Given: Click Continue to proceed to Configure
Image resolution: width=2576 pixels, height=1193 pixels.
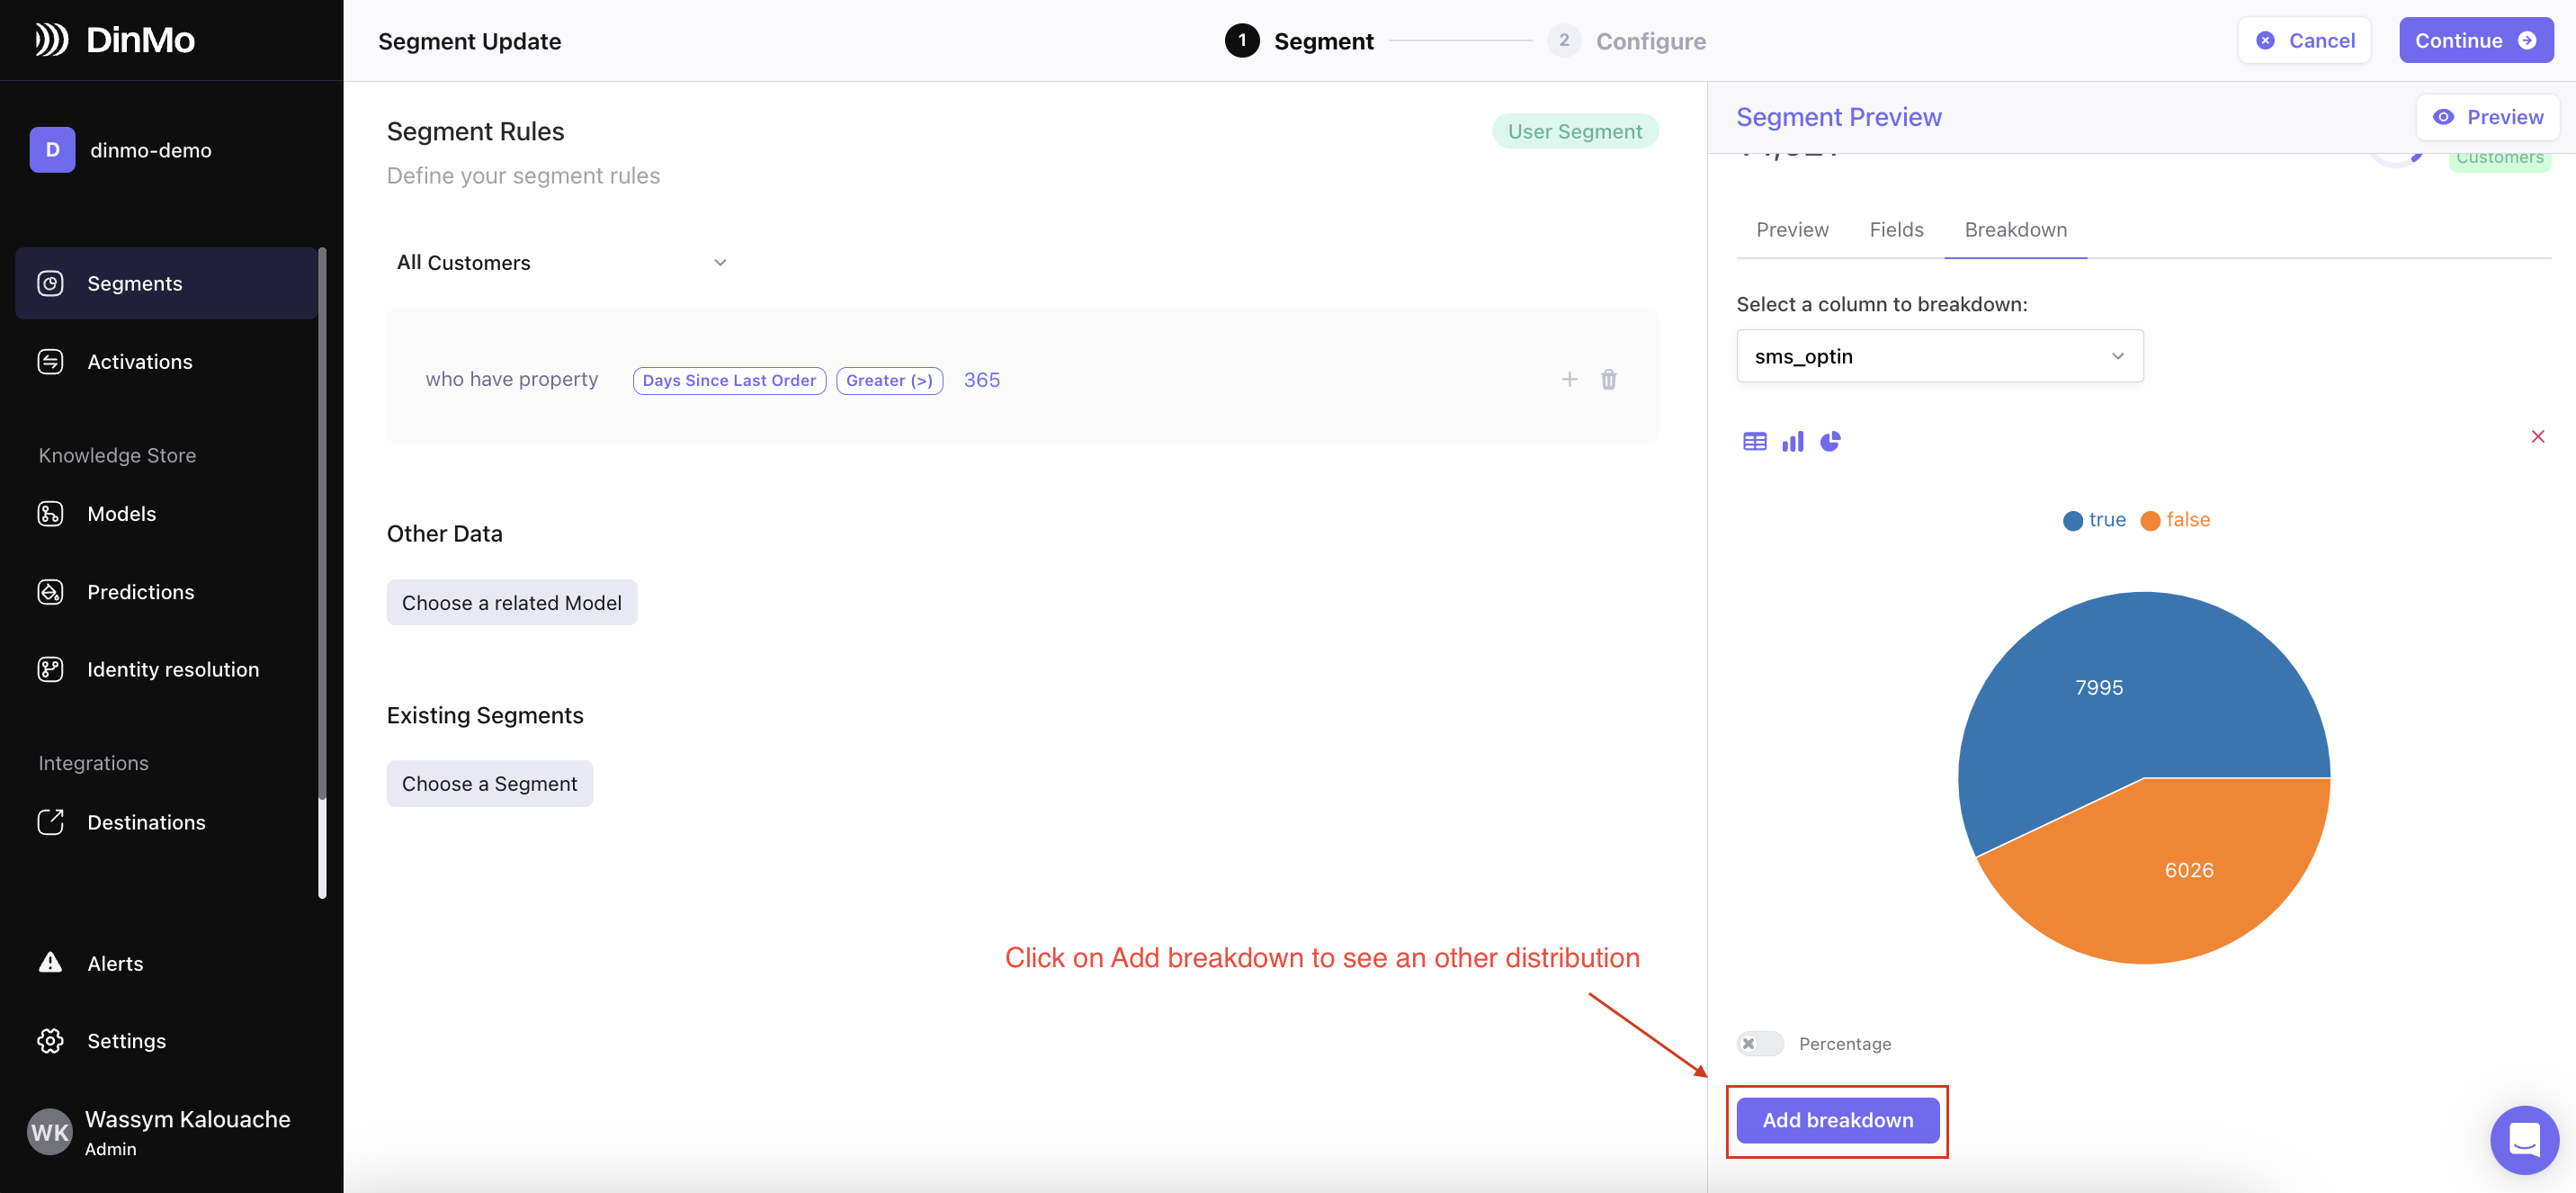Looking at the screenshot, I should [2475, 41].
